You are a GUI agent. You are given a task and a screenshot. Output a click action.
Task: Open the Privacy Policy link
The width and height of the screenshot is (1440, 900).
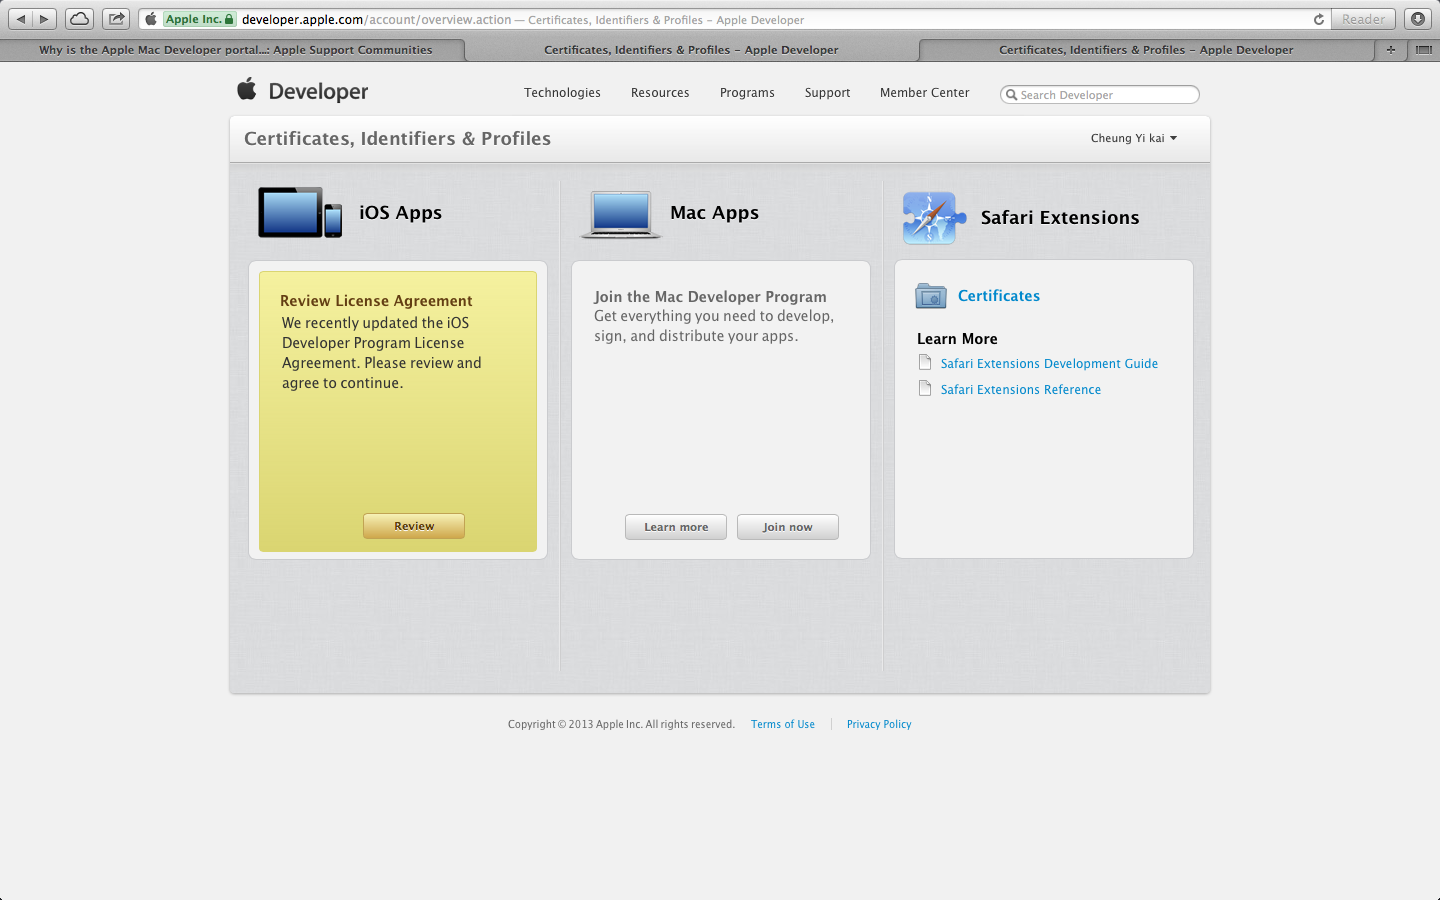(x=879, y=724)
